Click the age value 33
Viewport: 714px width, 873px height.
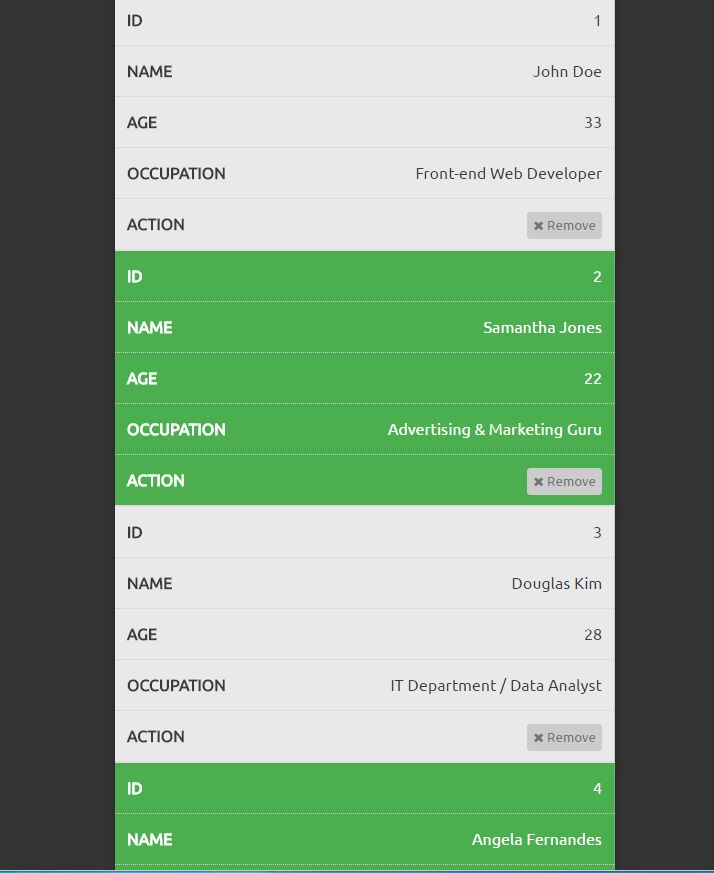[593, 123]
